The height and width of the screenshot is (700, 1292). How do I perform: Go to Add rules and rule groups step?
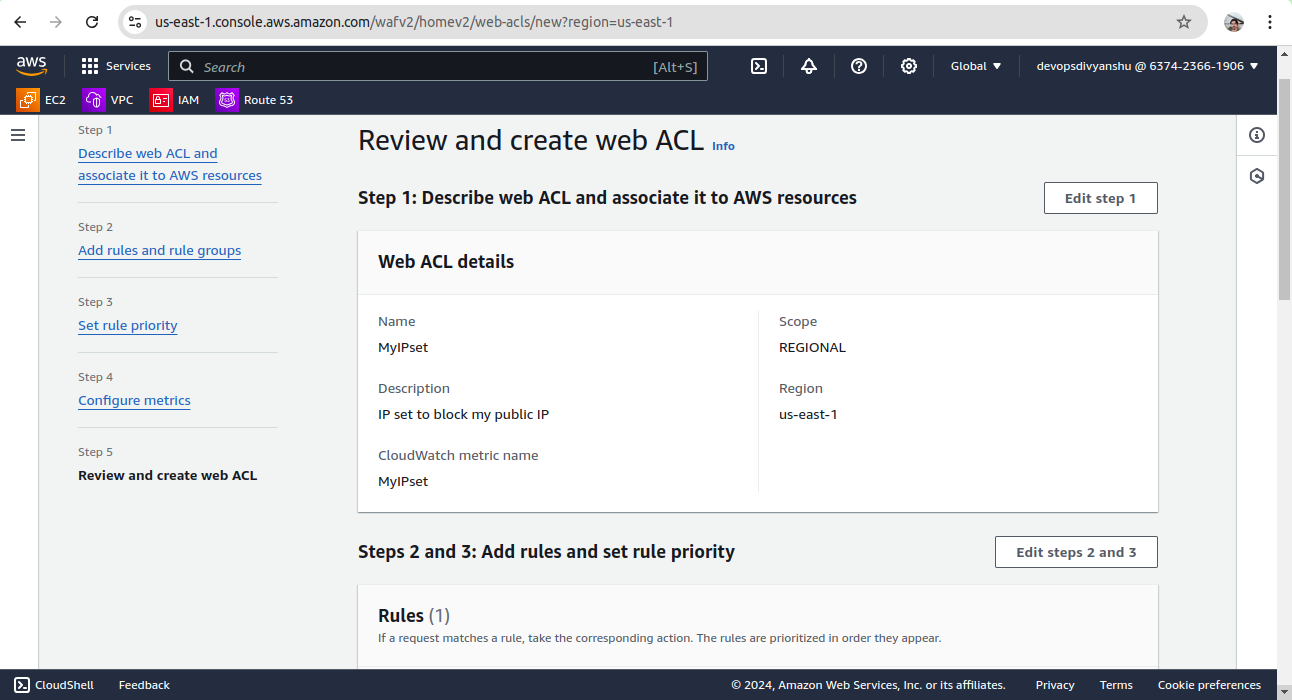(159, 251)
